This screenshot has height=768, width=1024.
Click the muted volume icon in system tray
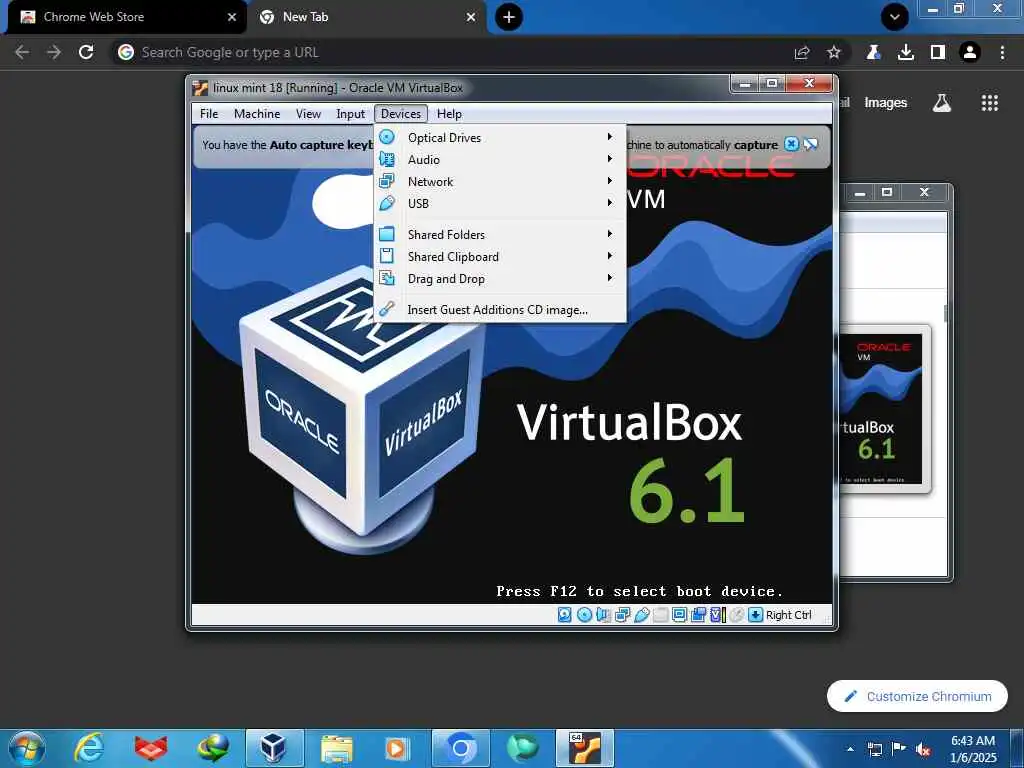pos(923,750)
